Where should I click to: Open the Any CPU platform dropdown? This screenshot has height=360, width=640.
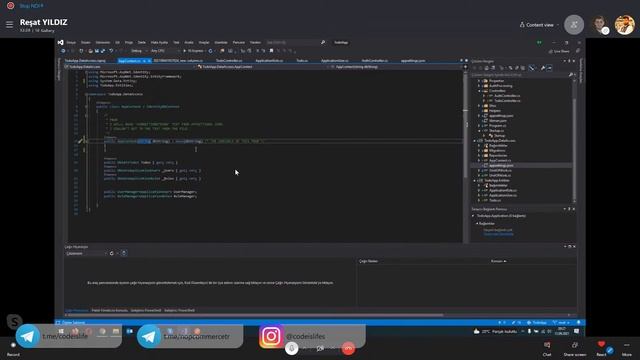(164, 51)
